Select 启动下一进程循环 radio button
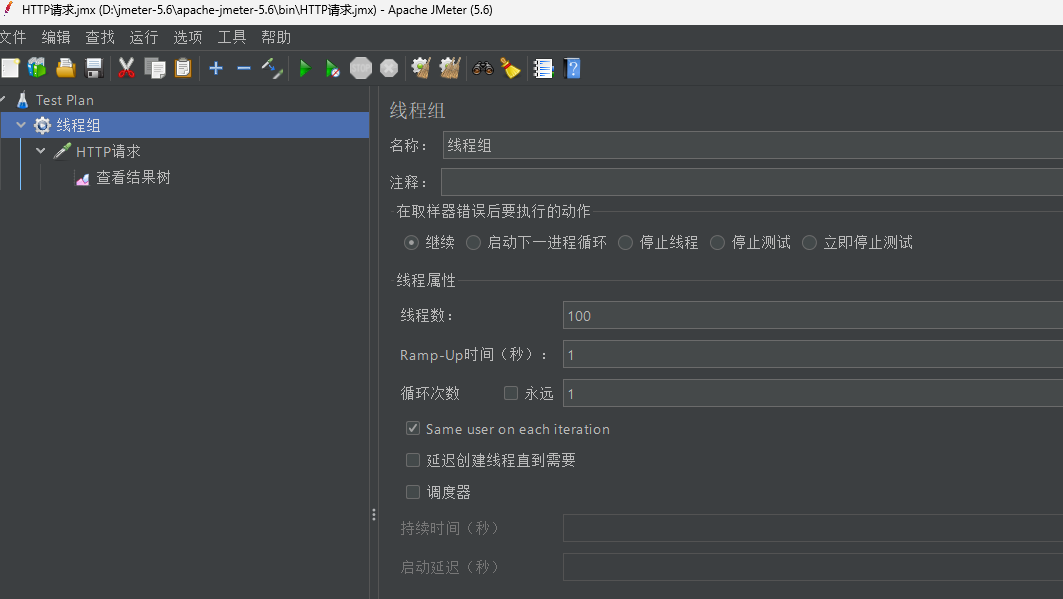Screen dimensions: 1063x599 [473, 243]
